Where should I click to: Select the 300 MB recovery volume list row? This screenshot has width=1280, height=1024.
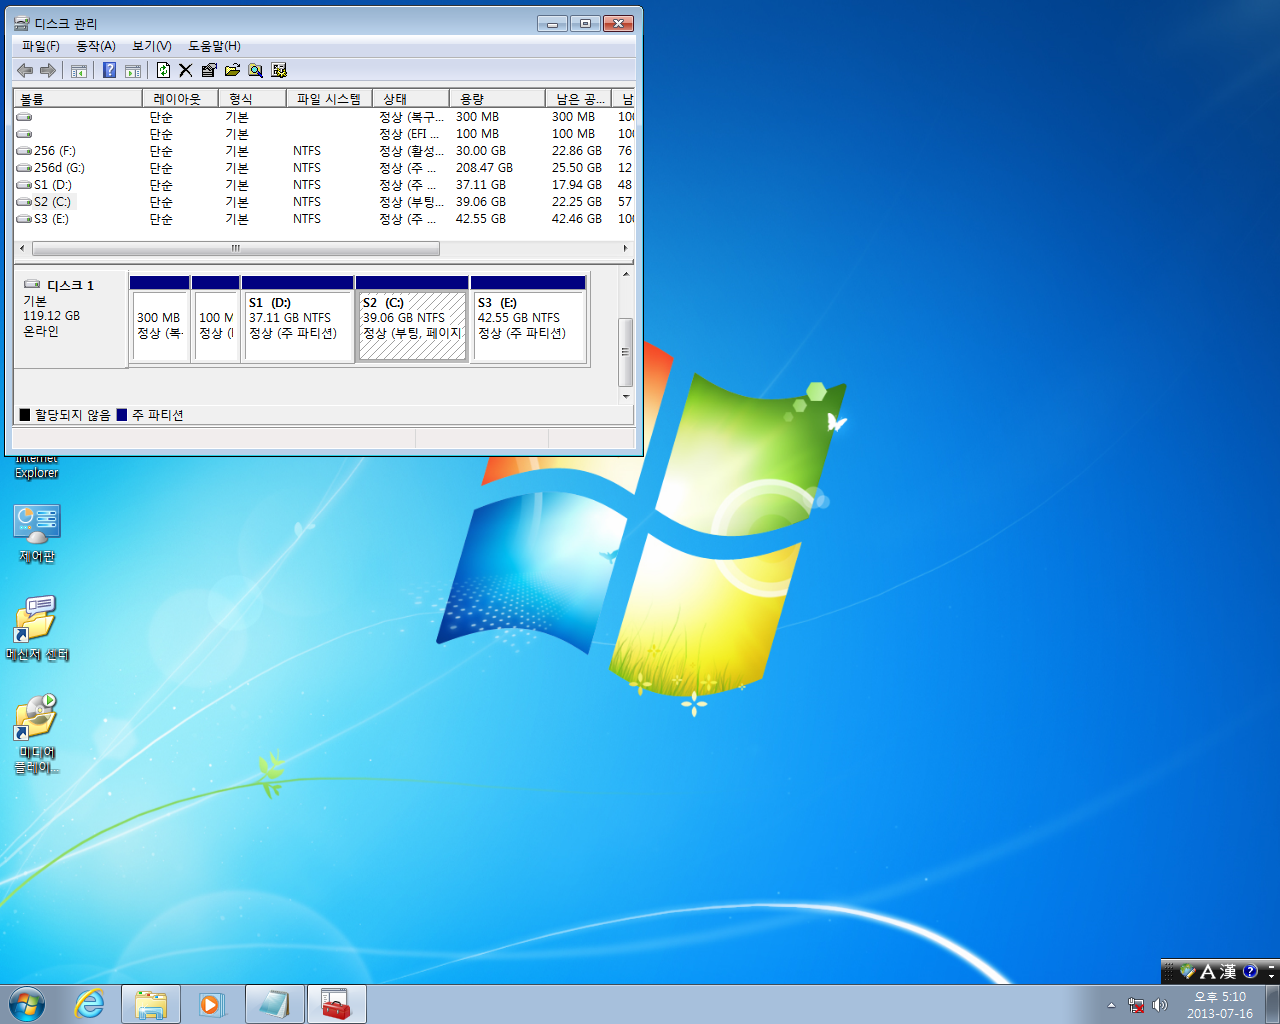tap(324, 117)
